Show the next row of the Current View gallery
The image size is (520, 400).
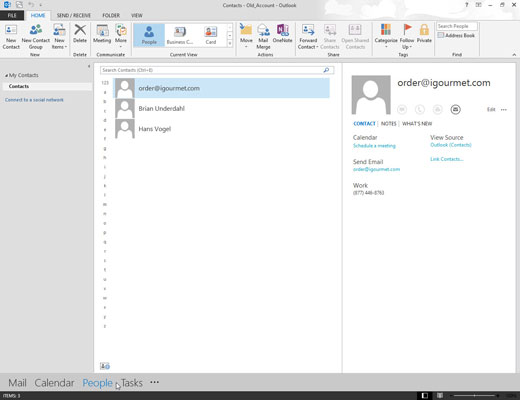tap(230, 35)
